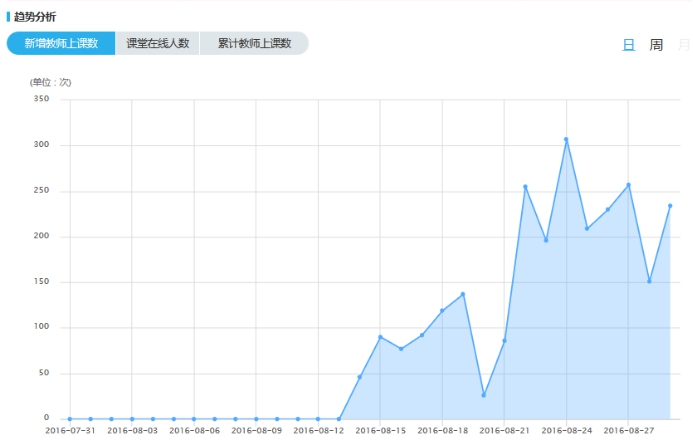The width and height of the screenshot is (693, 445).
Task: Click the 350 y-axis value
Action: tap(42, 99)
